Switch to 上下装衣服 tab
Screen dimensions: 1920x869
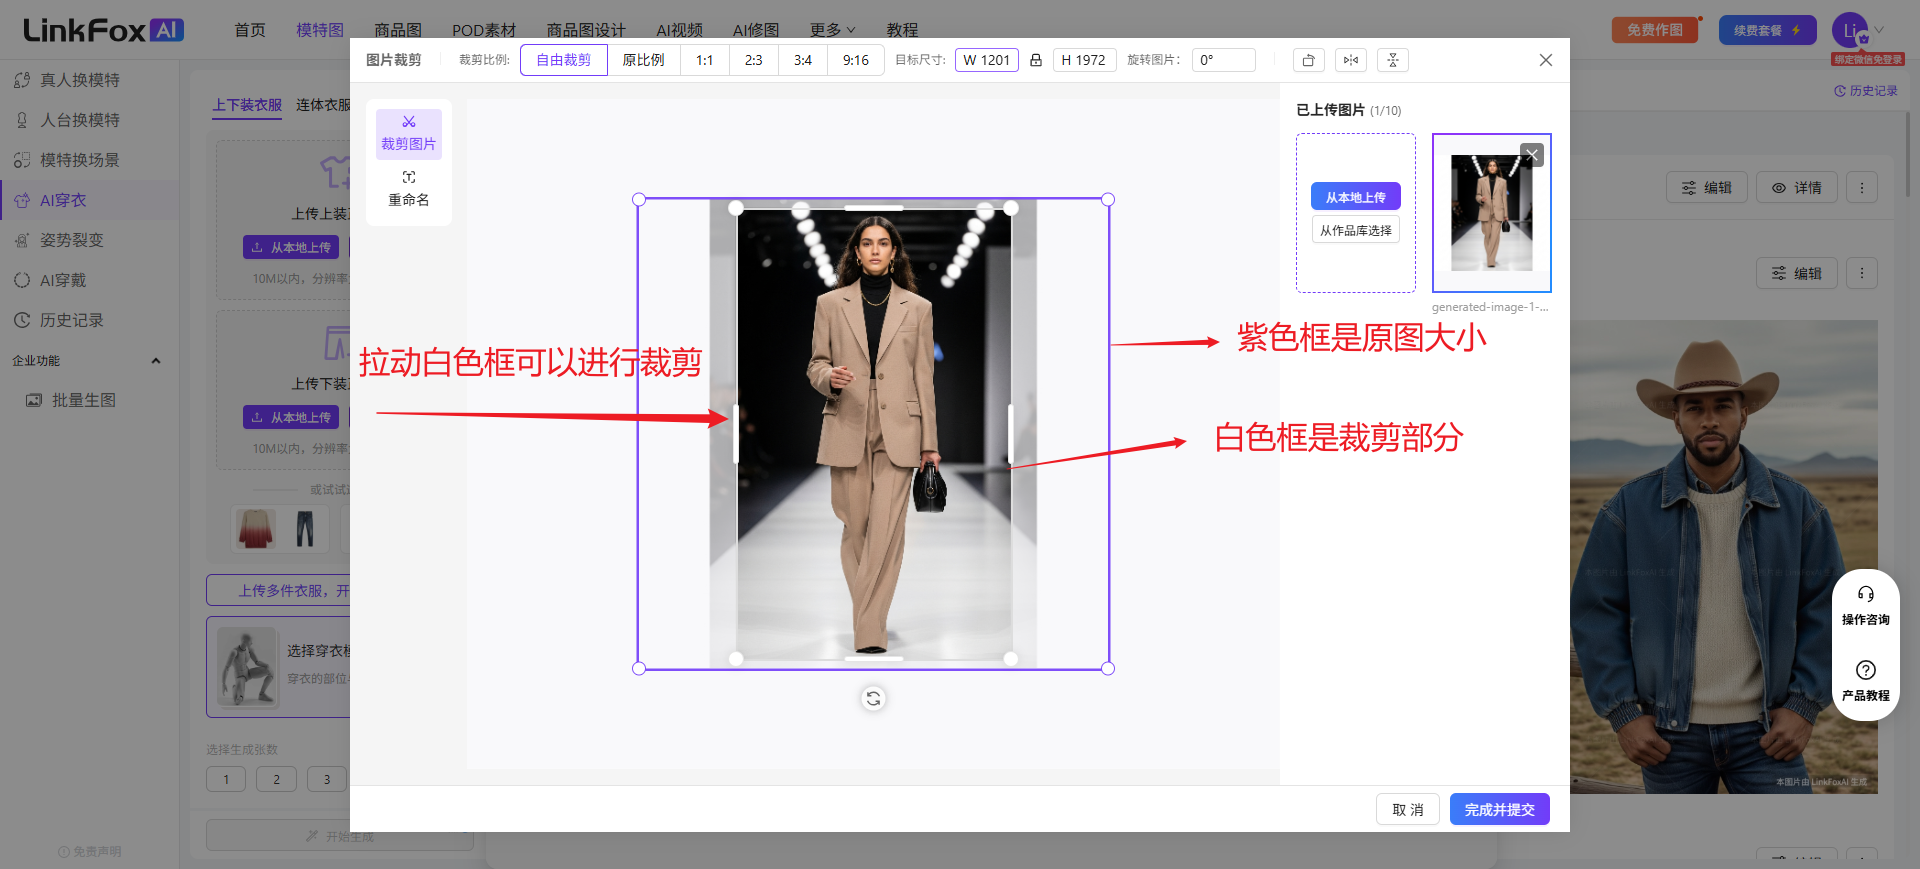pos(247,105)
